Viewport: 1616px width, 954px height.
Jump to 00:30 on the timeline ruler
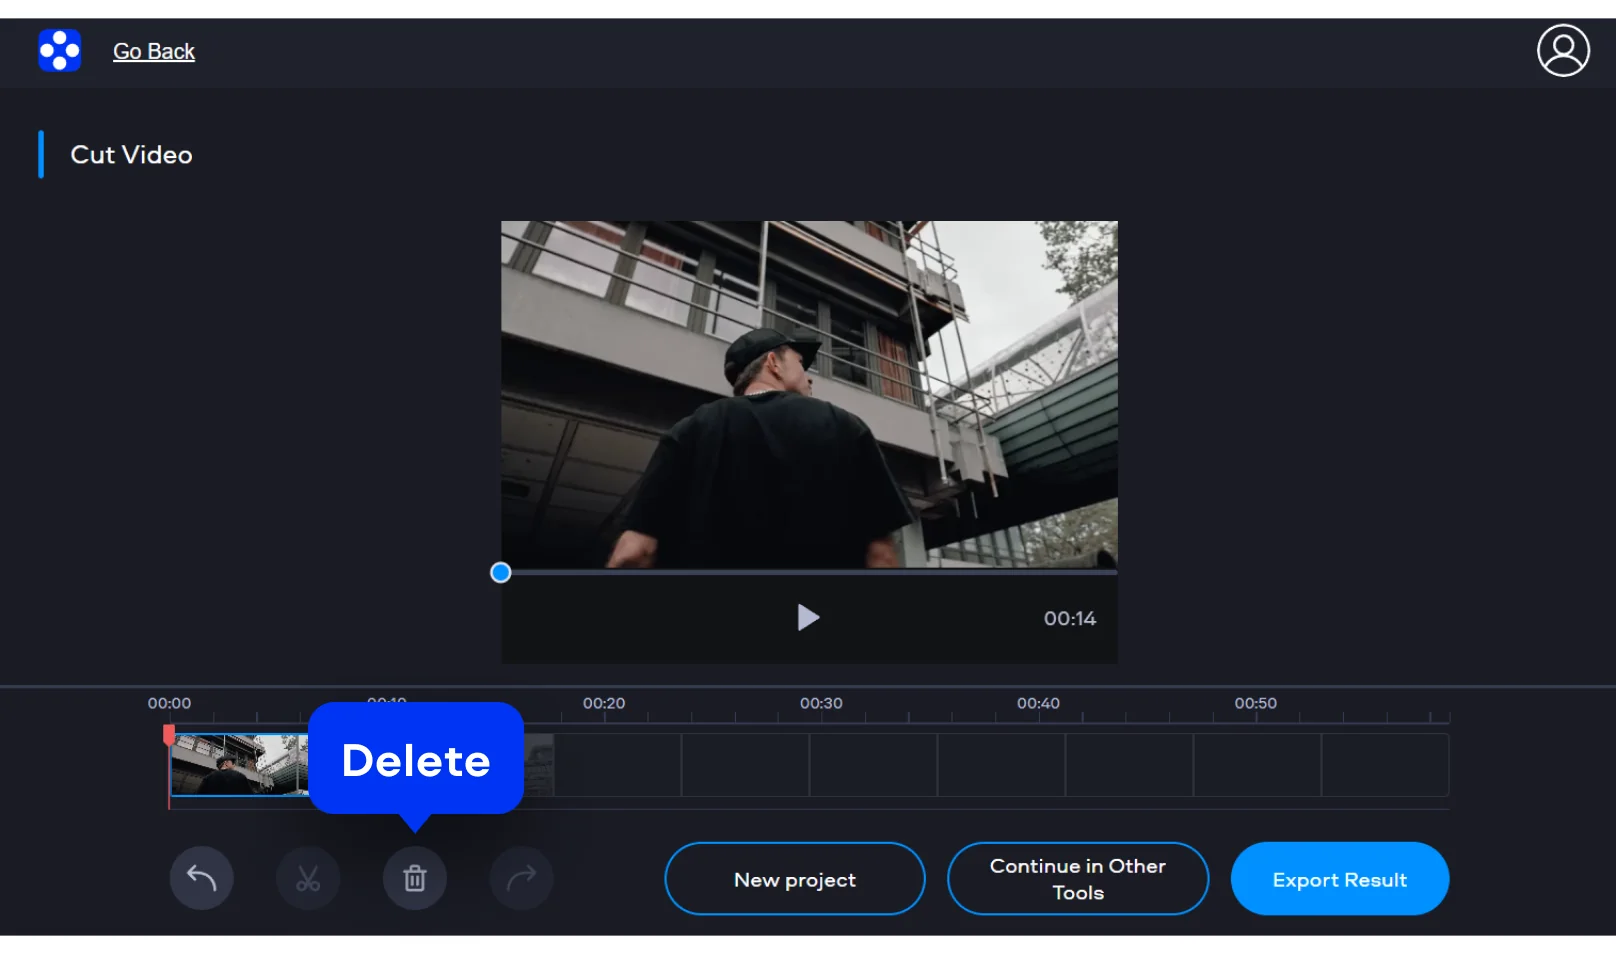click(821, 704)
